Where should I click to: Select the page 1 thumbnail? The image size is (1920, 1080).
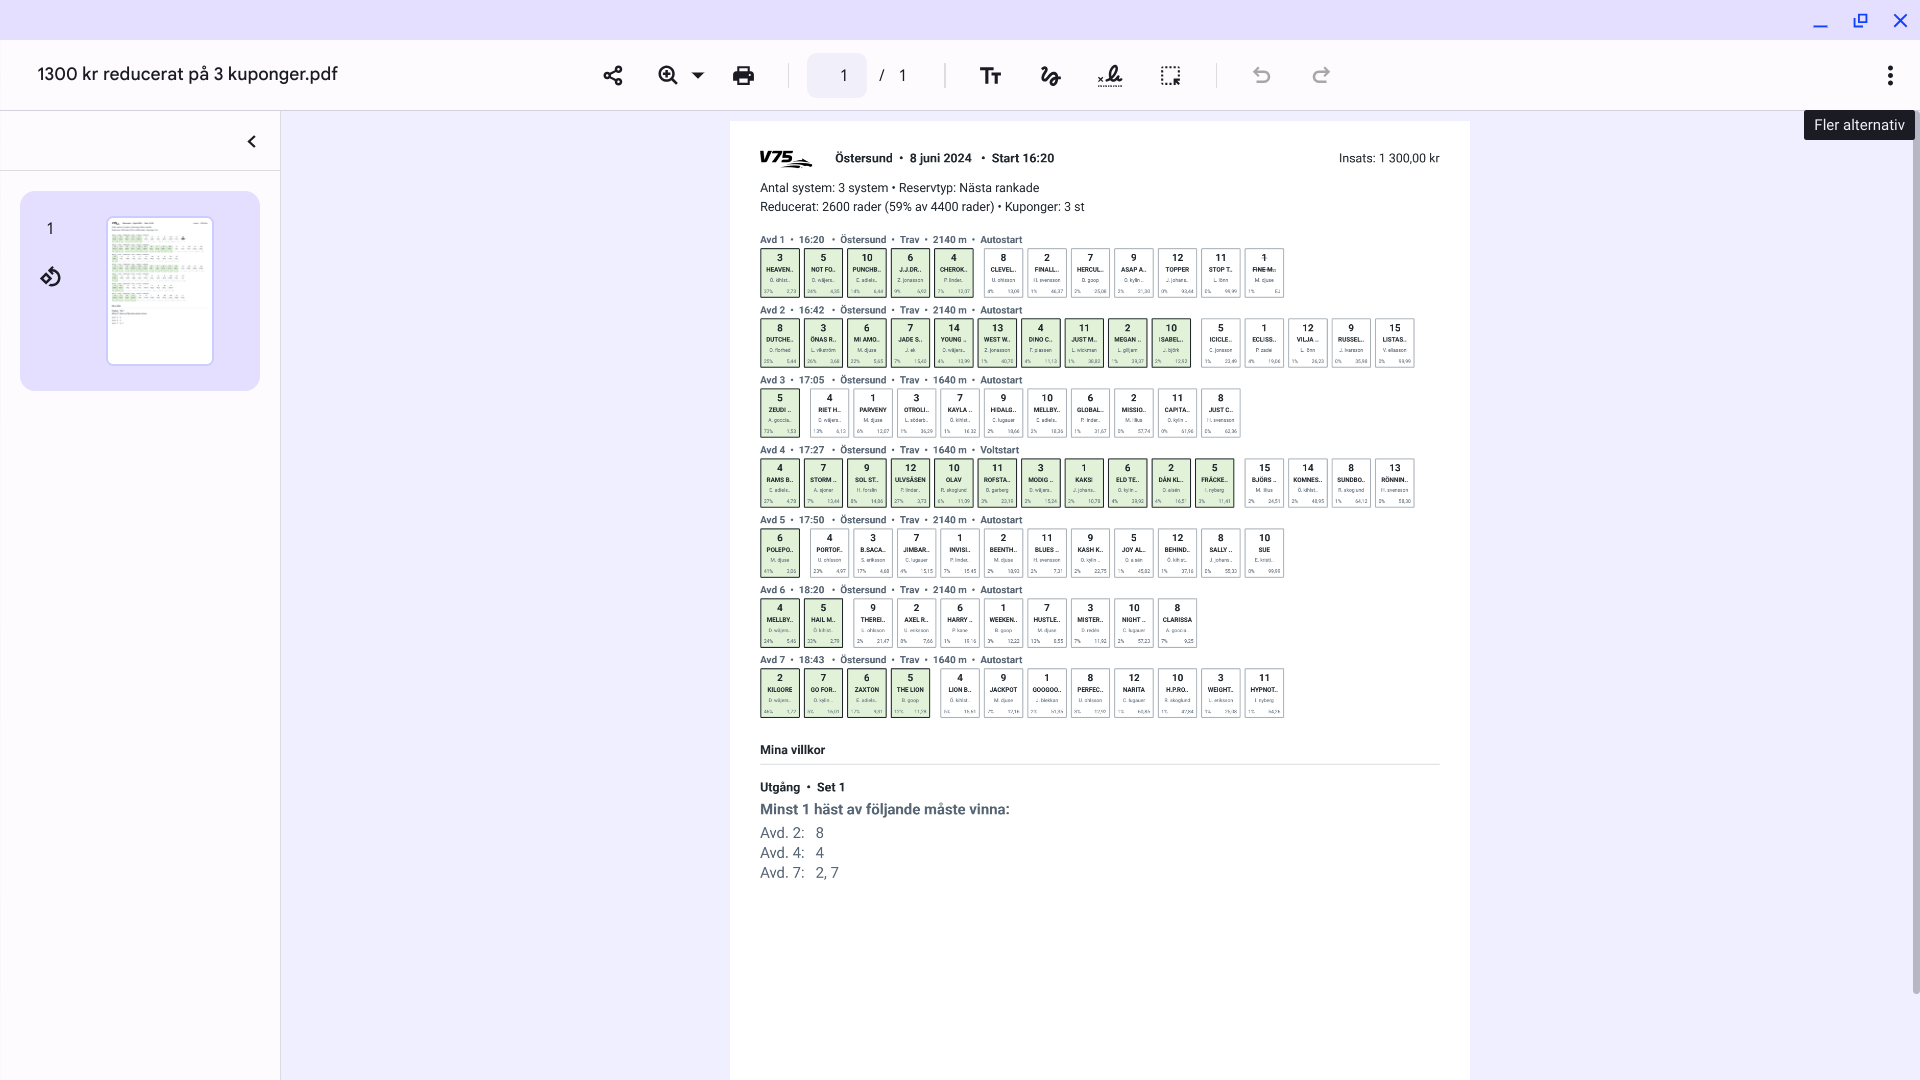160,291
